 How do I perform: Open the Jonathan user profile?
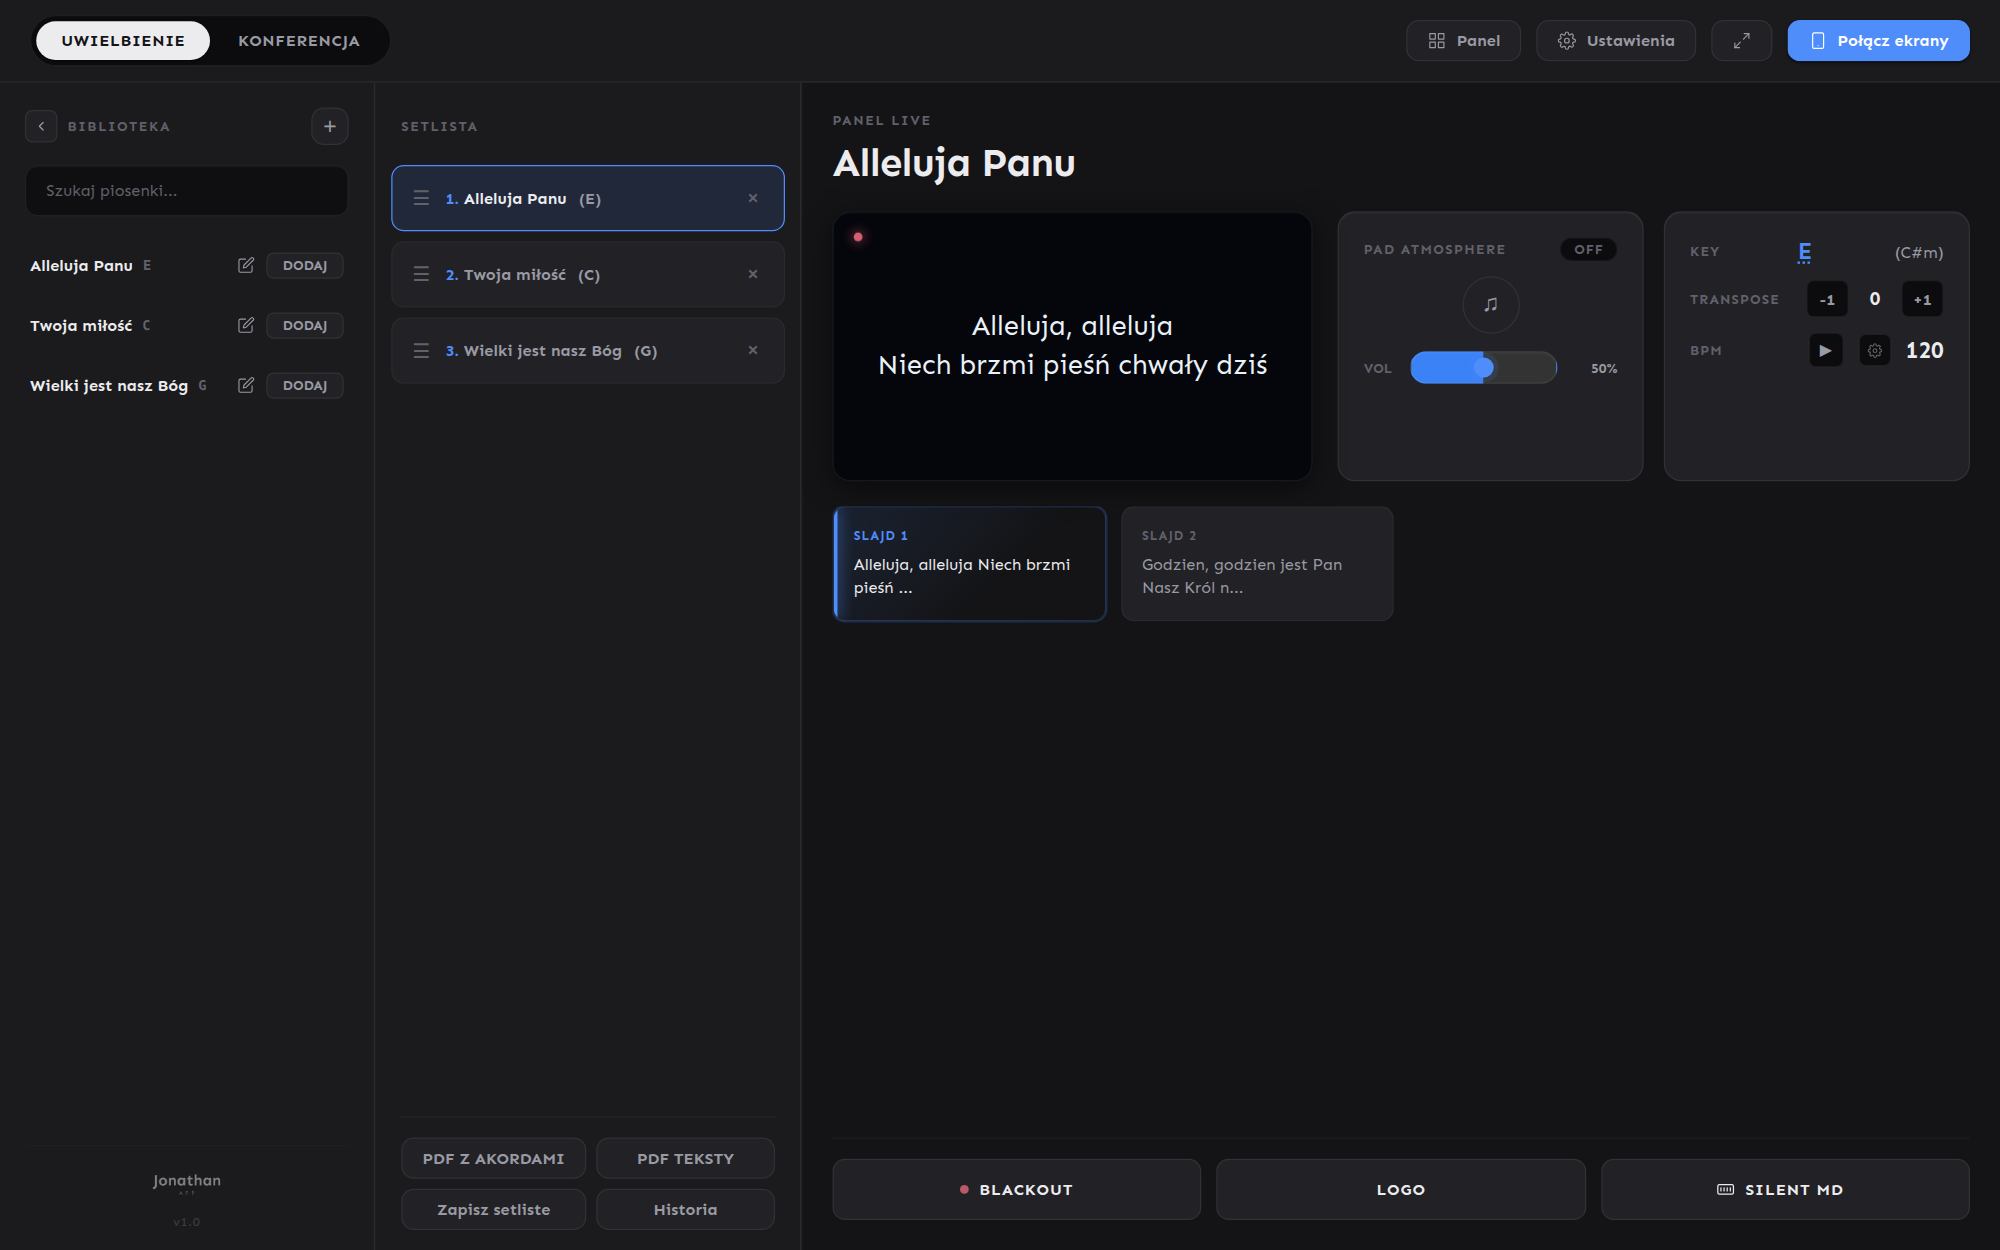click(x=187, y=1181)
